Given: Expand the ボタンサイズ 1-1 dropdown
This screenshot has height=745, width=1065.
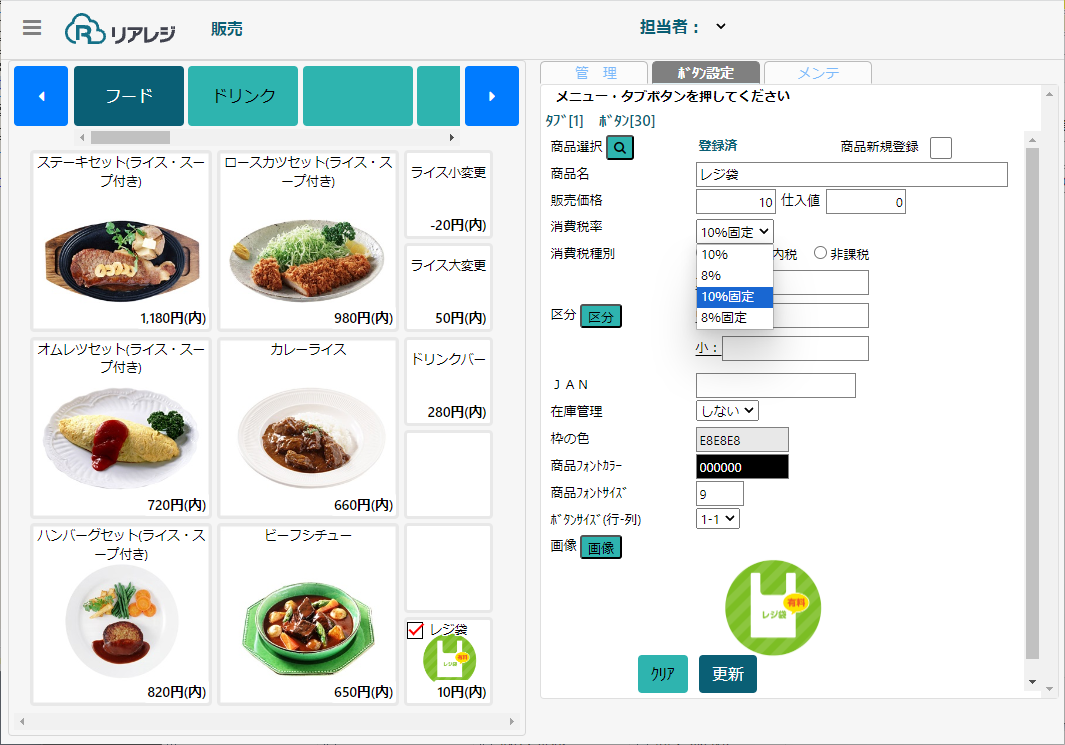Looking at the screenshot, I should tap(717, 519).
